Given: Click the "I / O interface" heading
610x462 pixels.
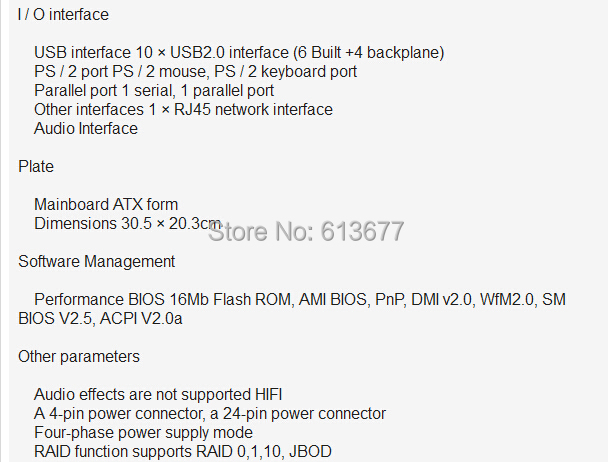Looking at the screenshot, I should 63,15.
